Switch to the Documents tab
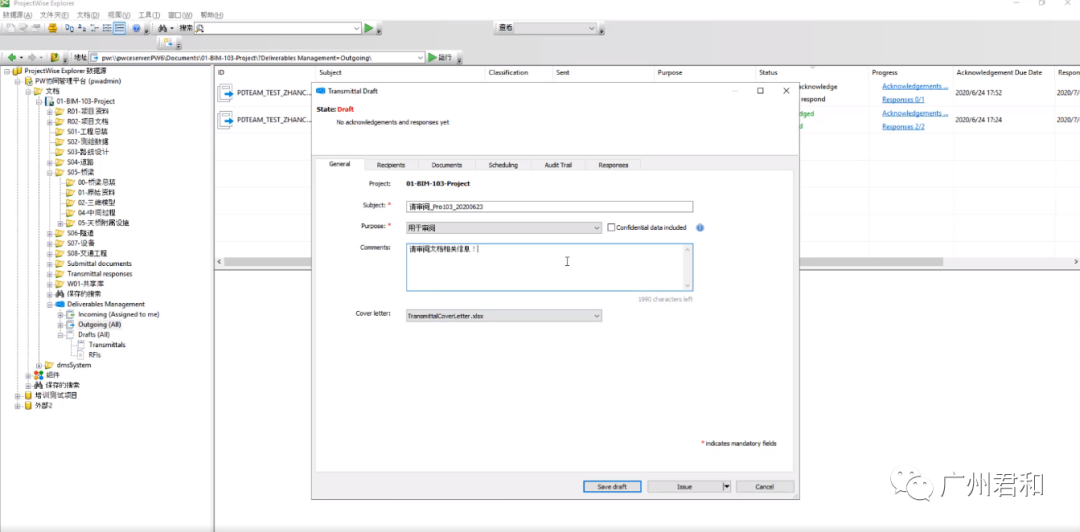The image size is (1080, 532). coord(446,165)
